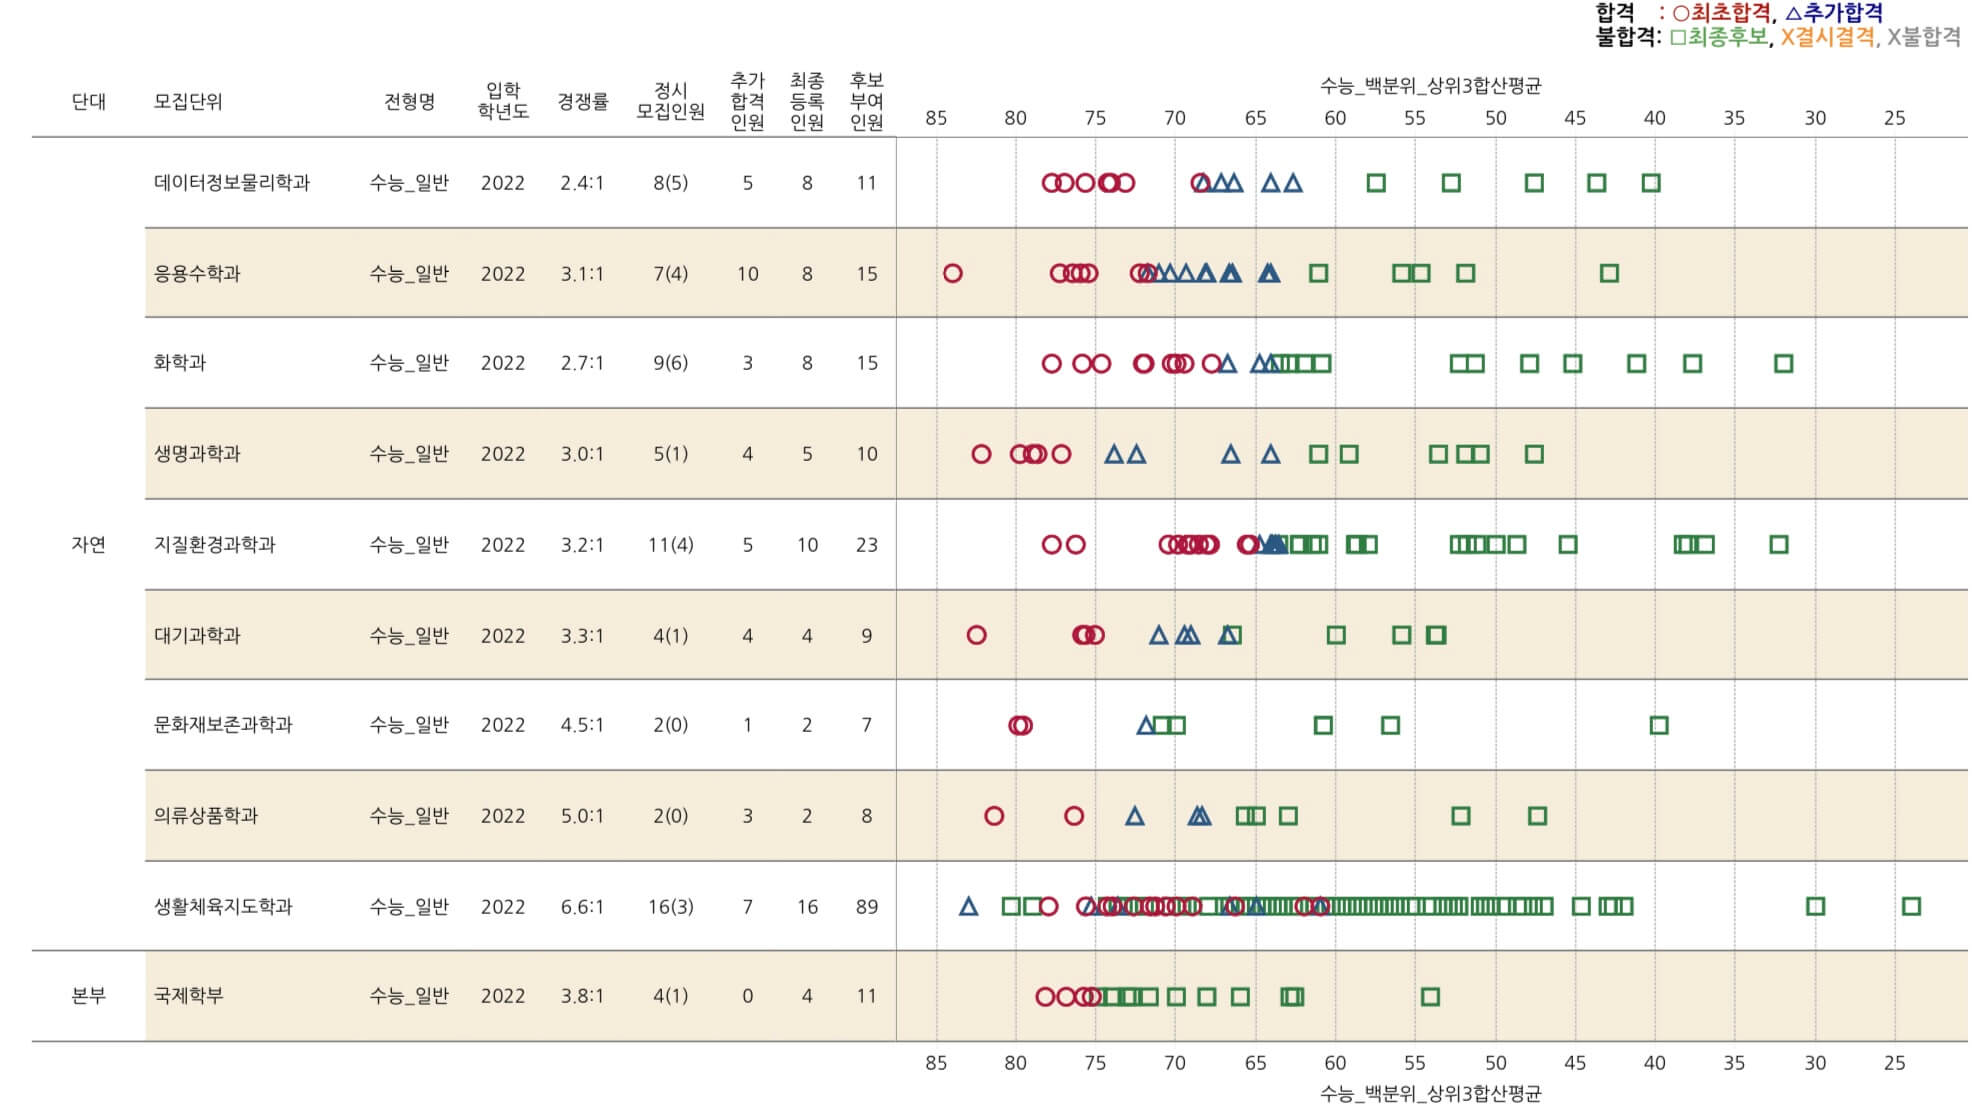The image size is (1975, 1114).
Task: Click the 자연 college group label
Action: 89,545
